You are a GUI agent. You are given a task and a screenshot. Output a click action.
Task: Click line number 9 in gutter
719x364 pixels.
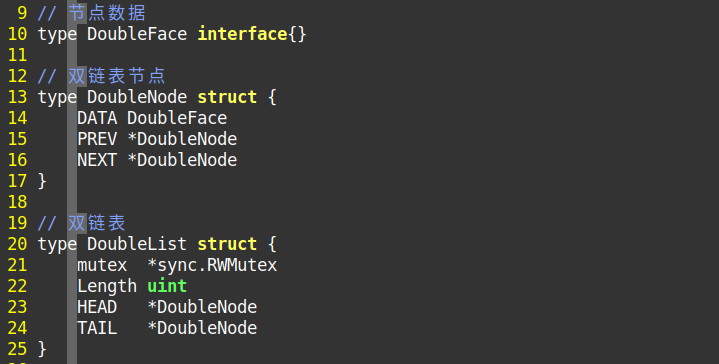pyautogui.click(x=22, y=13)
